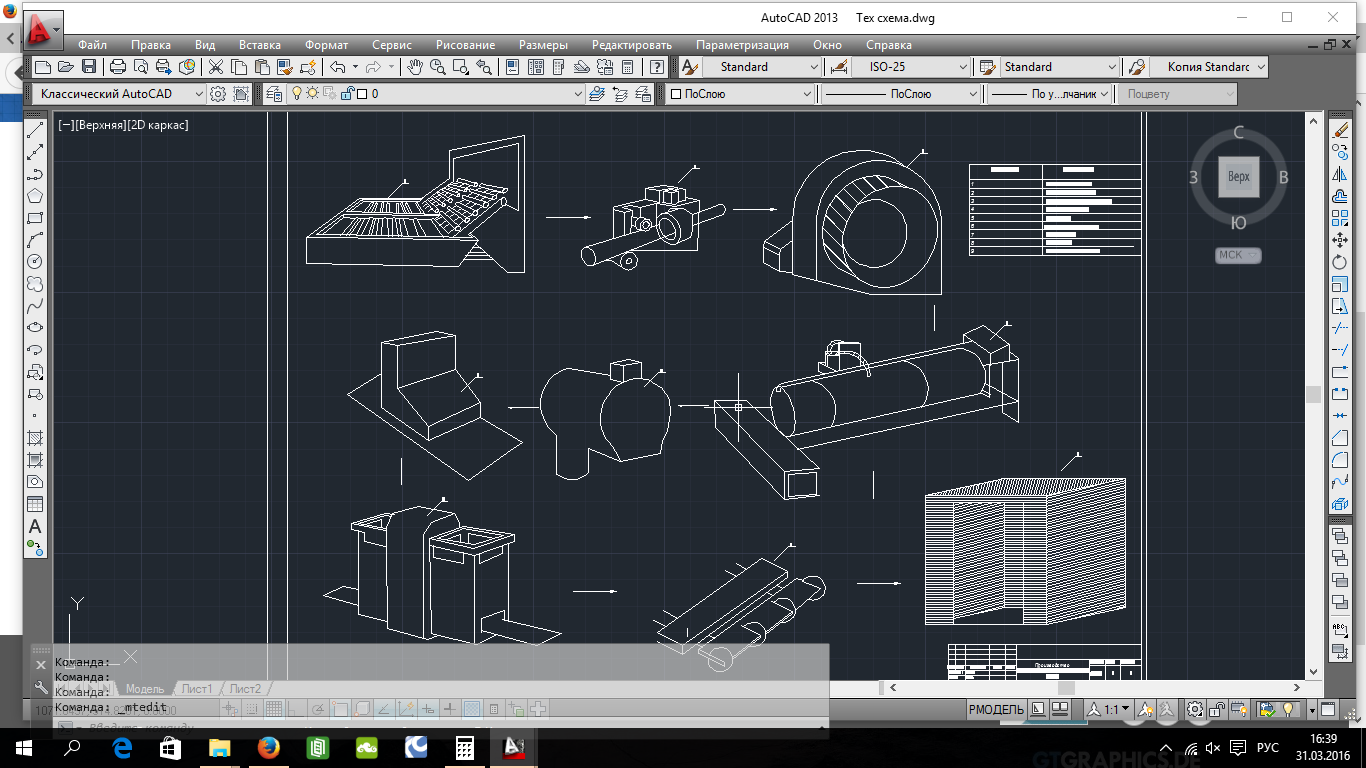Image resolution: width=1366 pixels, height=768 pixels.
Task: Open the Файл menu
Action: tap(92, 45)
